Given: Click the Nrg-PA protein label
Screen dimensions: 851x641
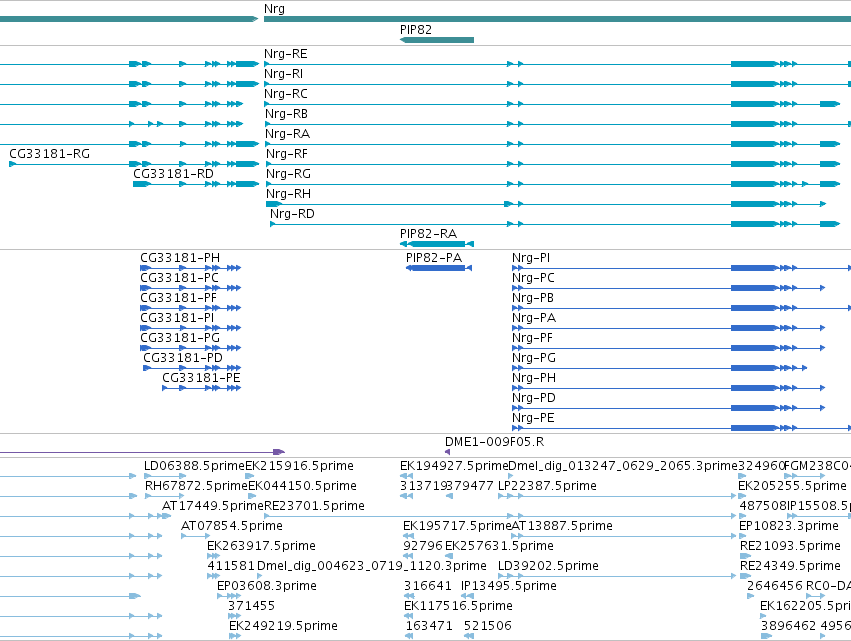Looking at the screenshot, I should pos(534,318).
